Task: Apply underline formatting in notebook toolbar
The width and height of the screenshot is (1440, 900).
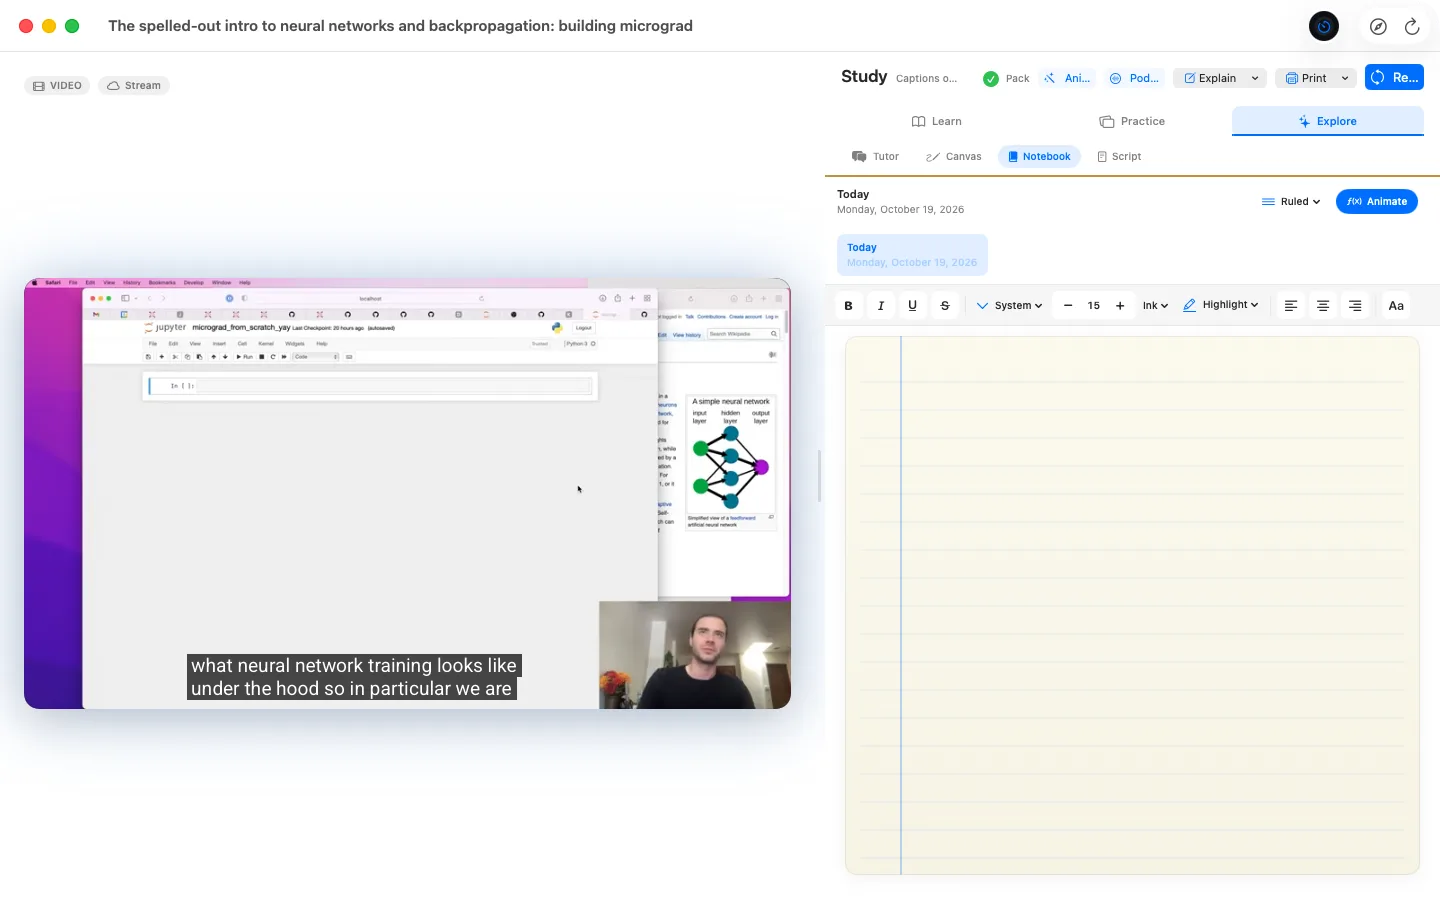Action: [913, 306]
